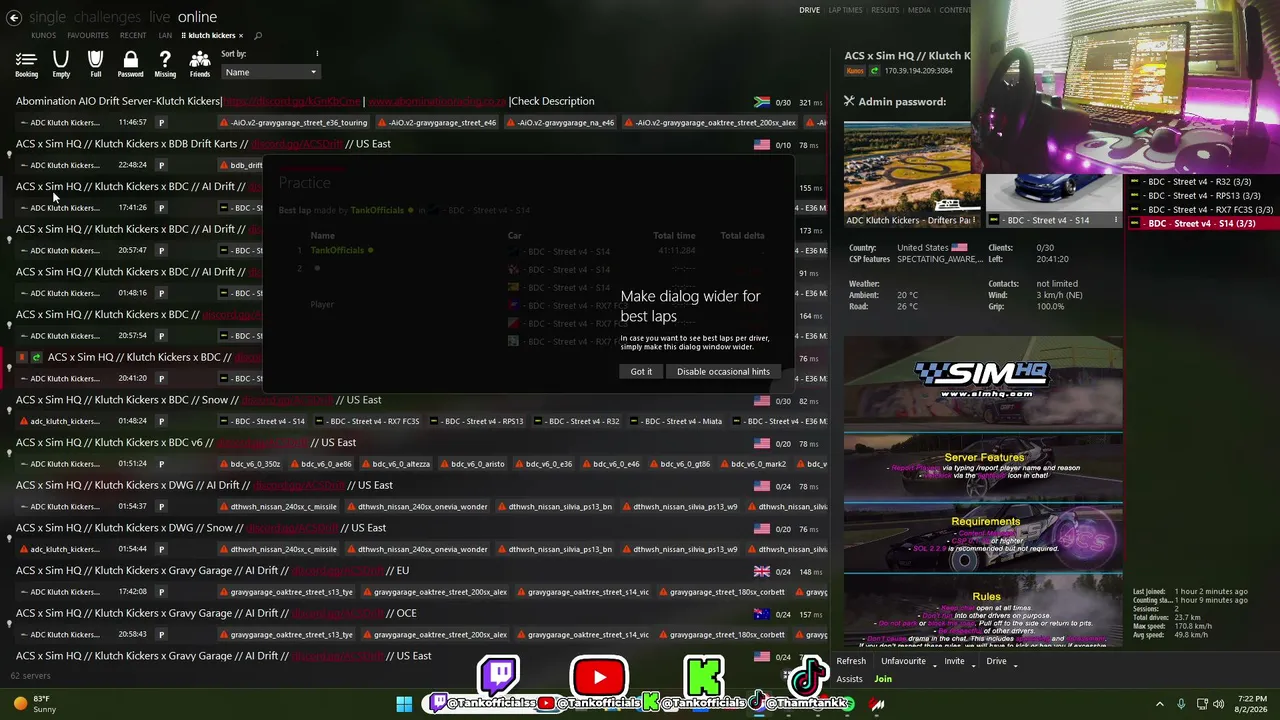Toggle the Full servers filter
Screen dimensions: 1280x720
(95, 64)
